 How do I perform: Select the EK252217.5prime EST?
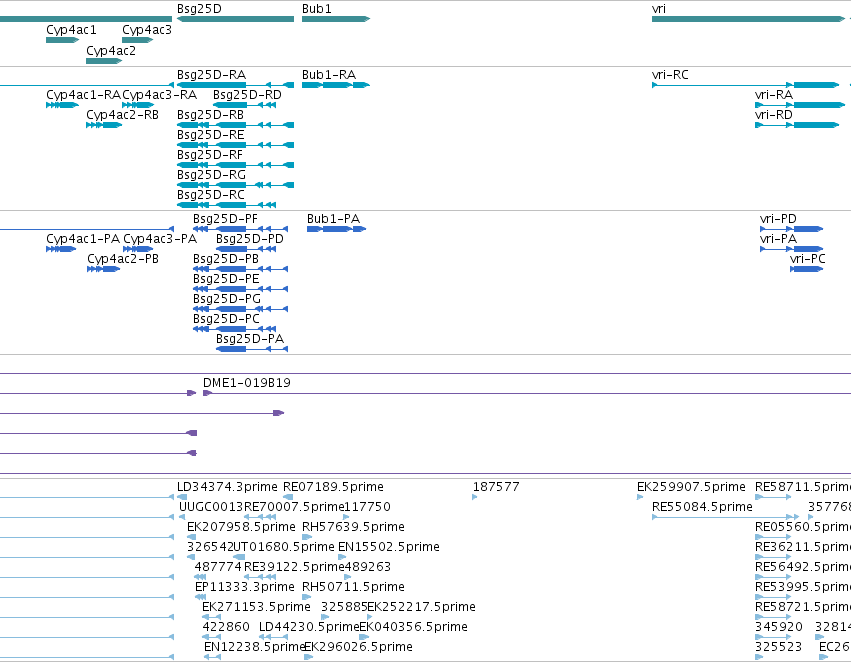[371, 617]
